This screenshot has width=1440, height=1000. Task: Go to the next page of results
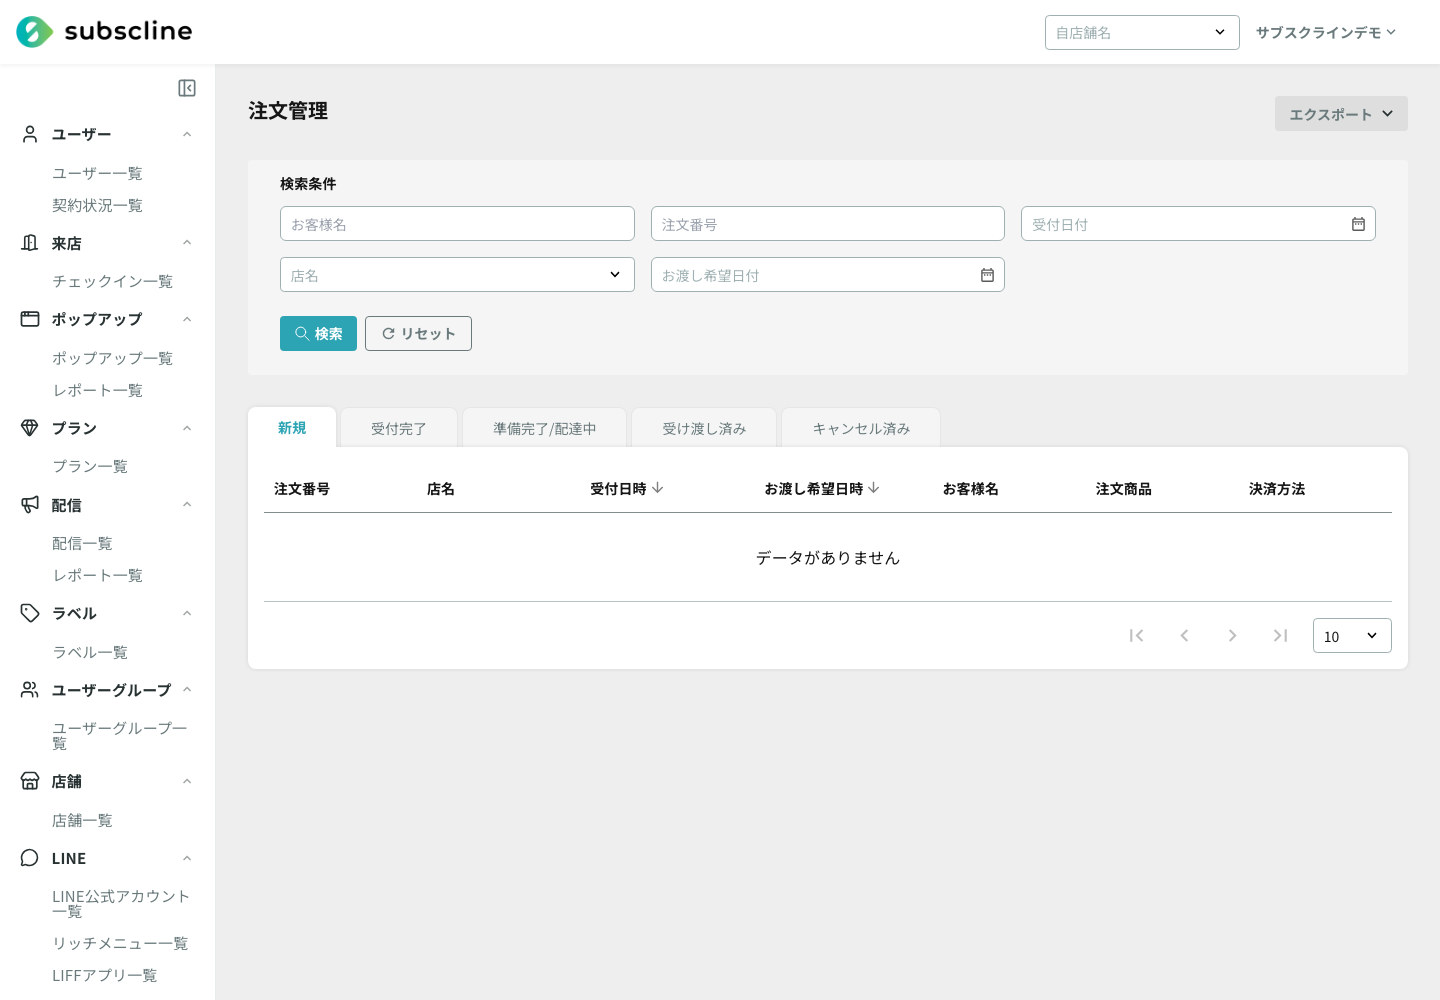1232,635
